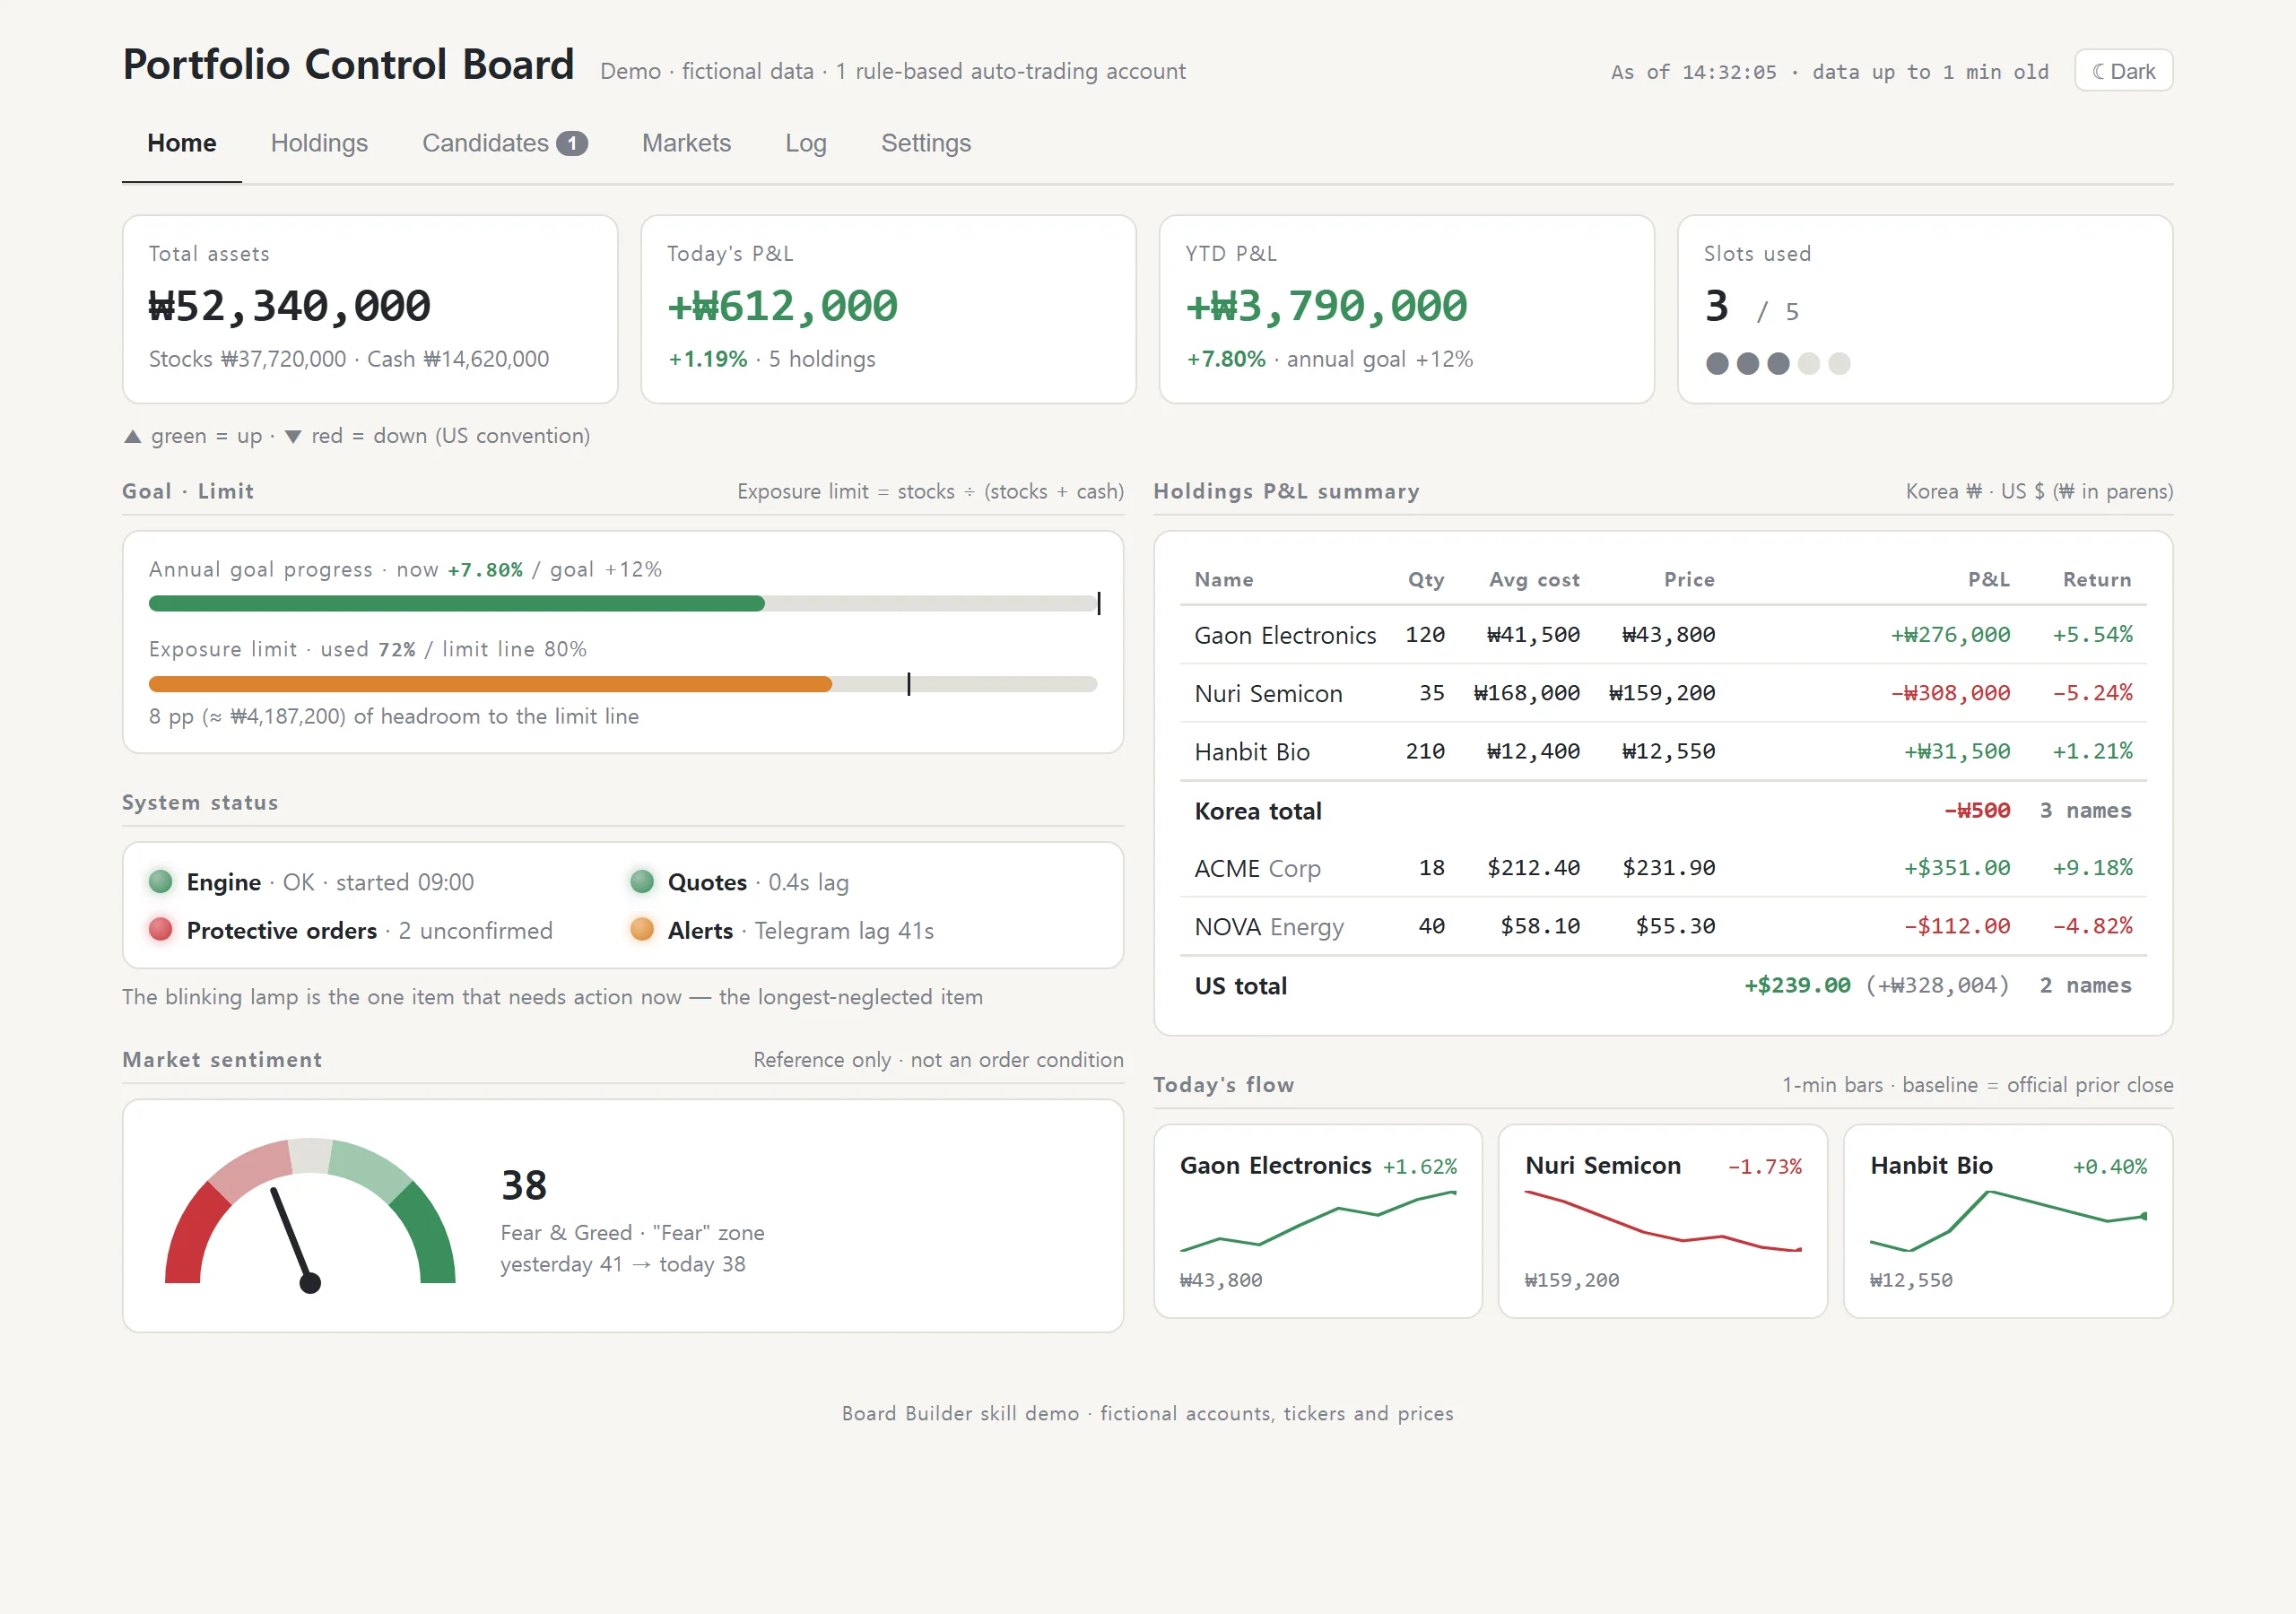The height and width of the screenshot is (1614, 2296).
Task: Click the first filled slot dot
Action: point(1717,363)
